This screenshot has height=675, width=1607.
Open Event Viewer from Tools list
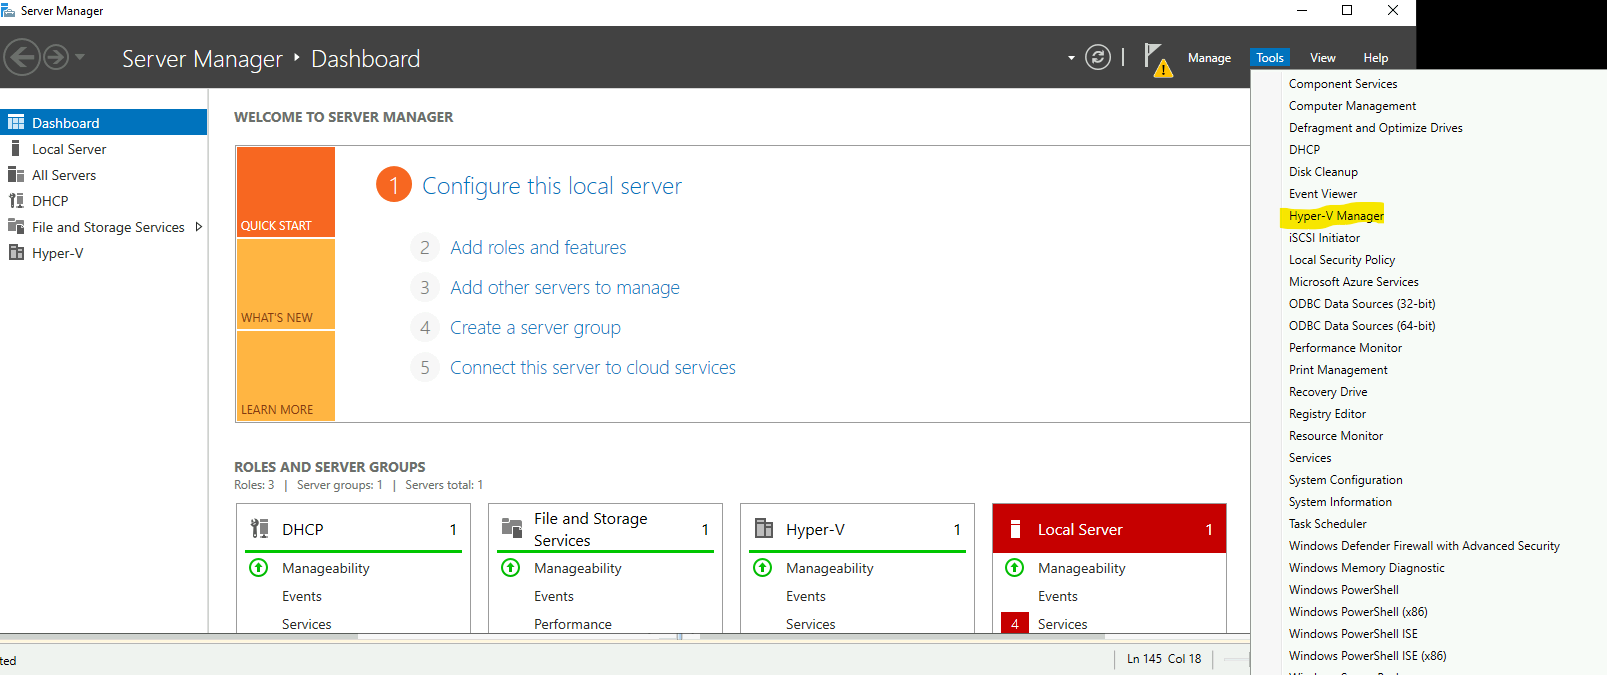[1323, 194]
